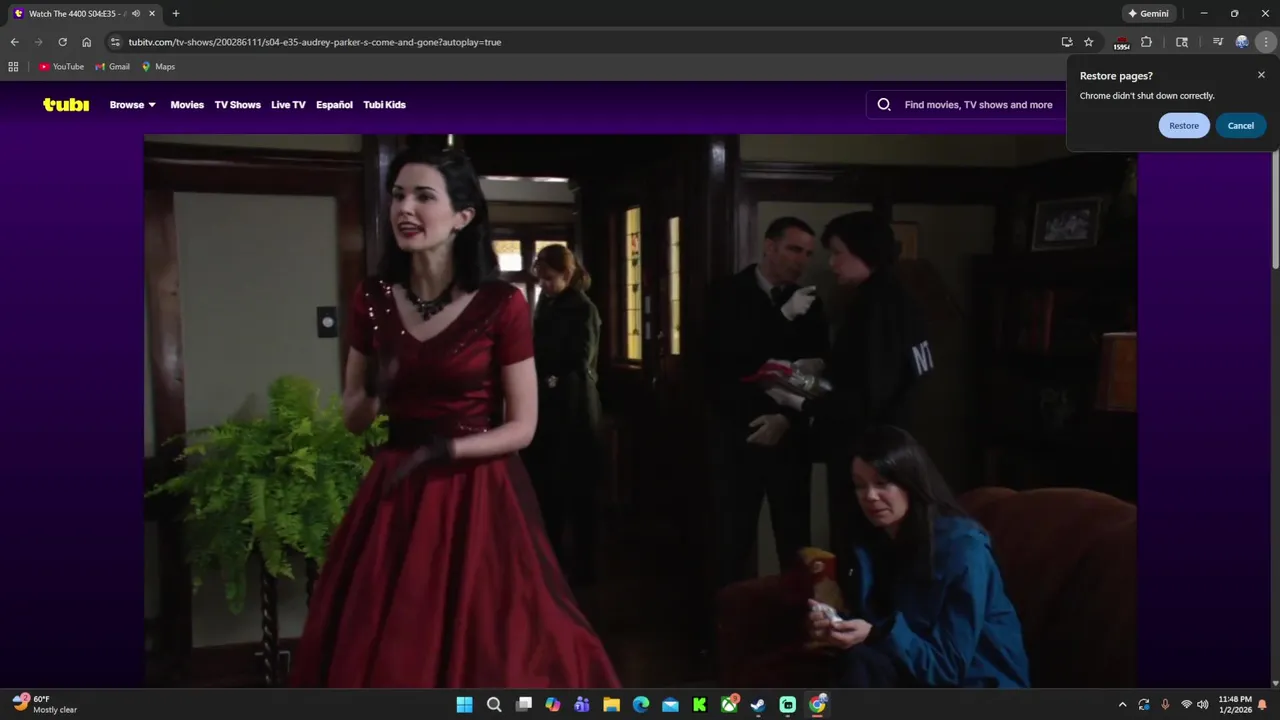Click the Tubi URL in address bar

coord(315,42)
